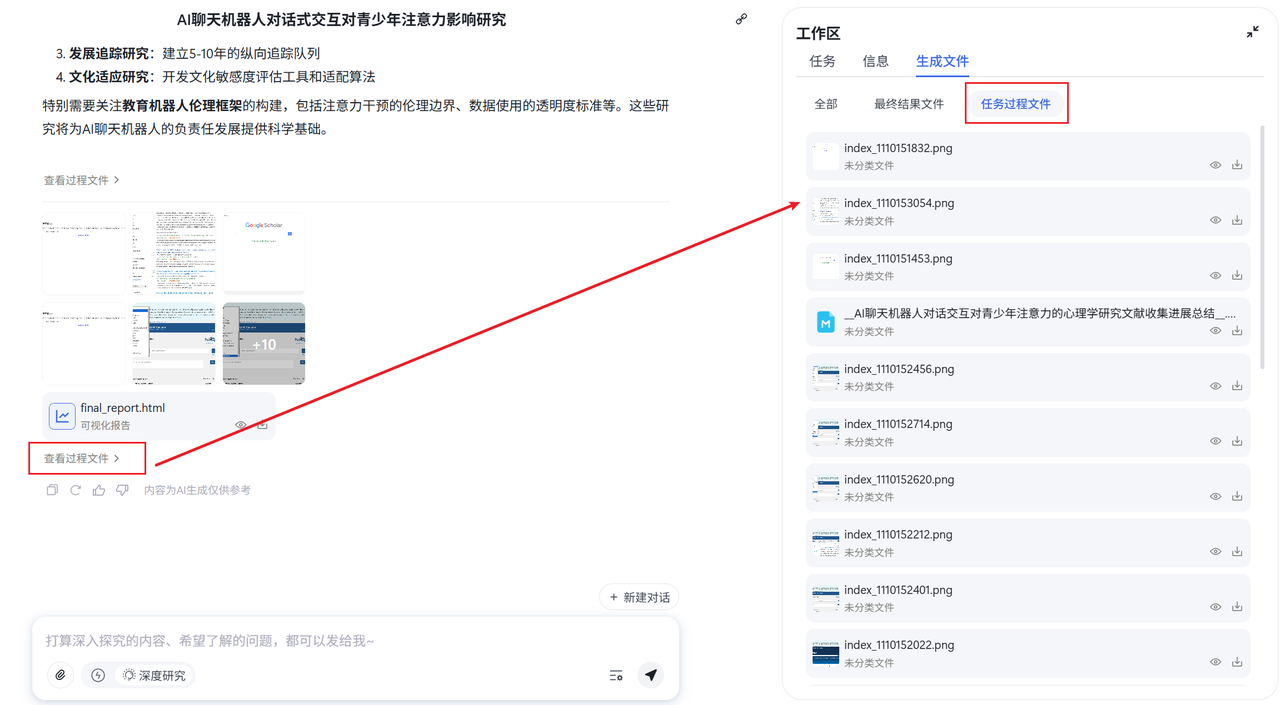Copy the response using the copy icon
Viewport: 1280px width, 705px height.
click(52, 489)
